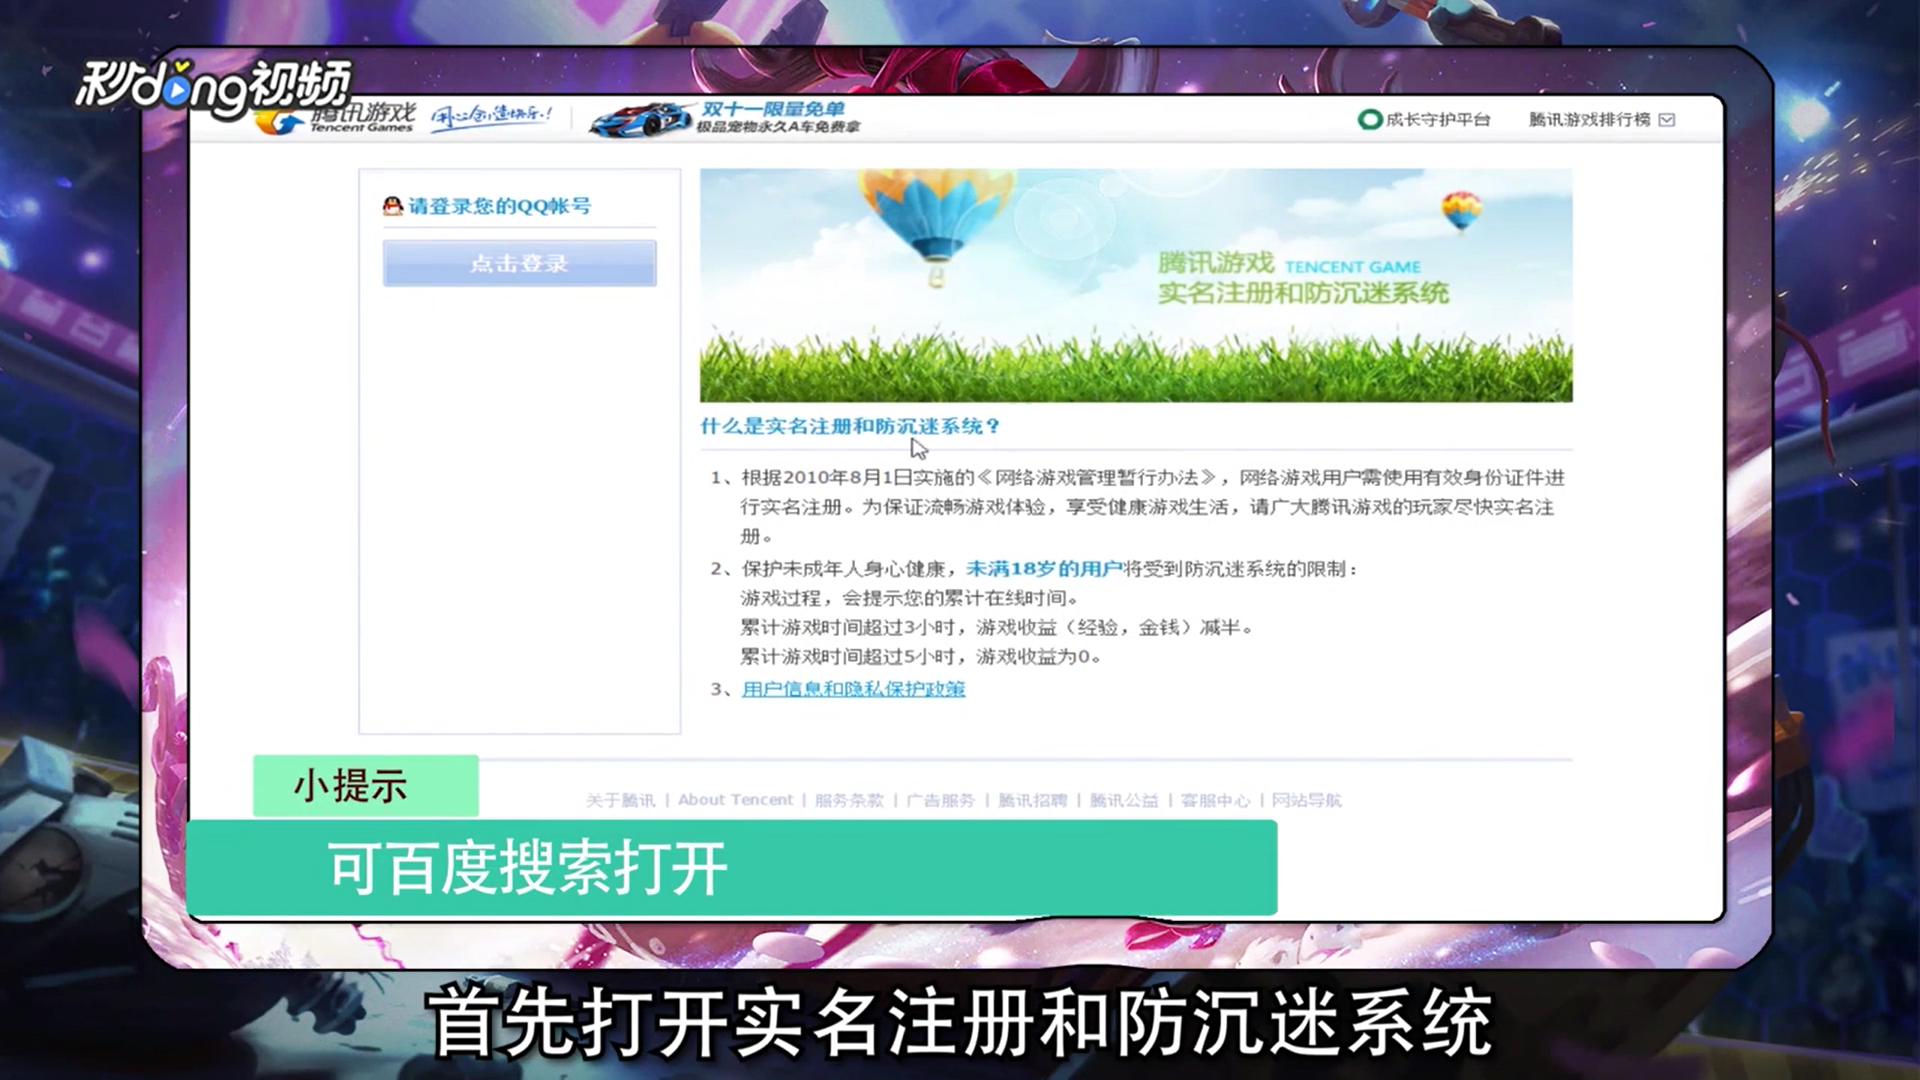Open the 客服中心 footer link

[x=1215, y=800]
